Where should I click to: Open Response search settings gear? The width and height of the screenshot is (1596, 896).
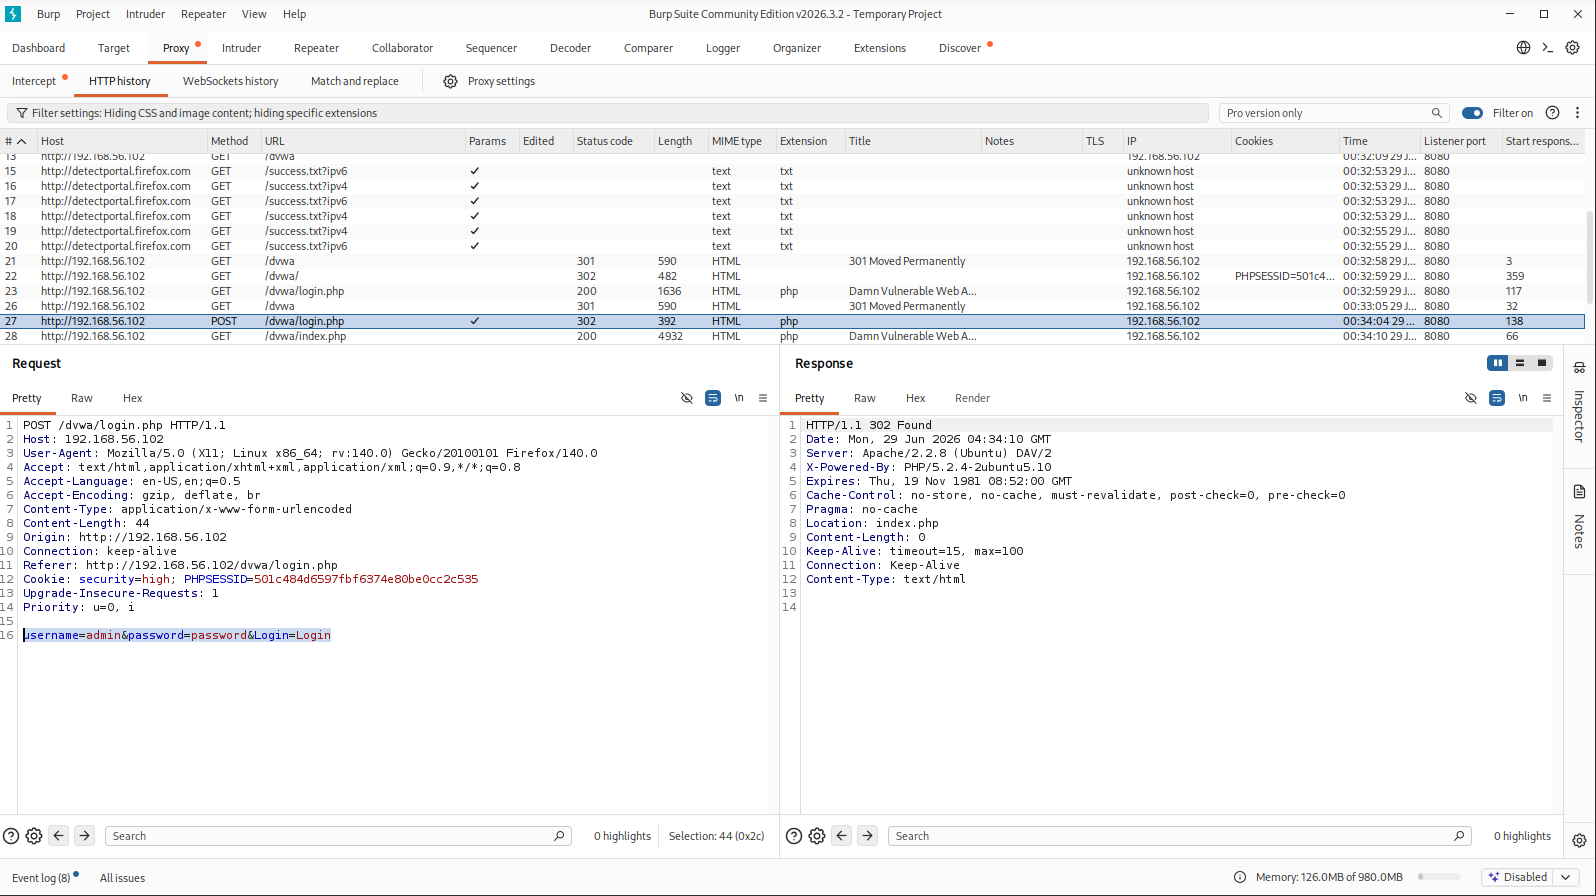tap(817, 836)
